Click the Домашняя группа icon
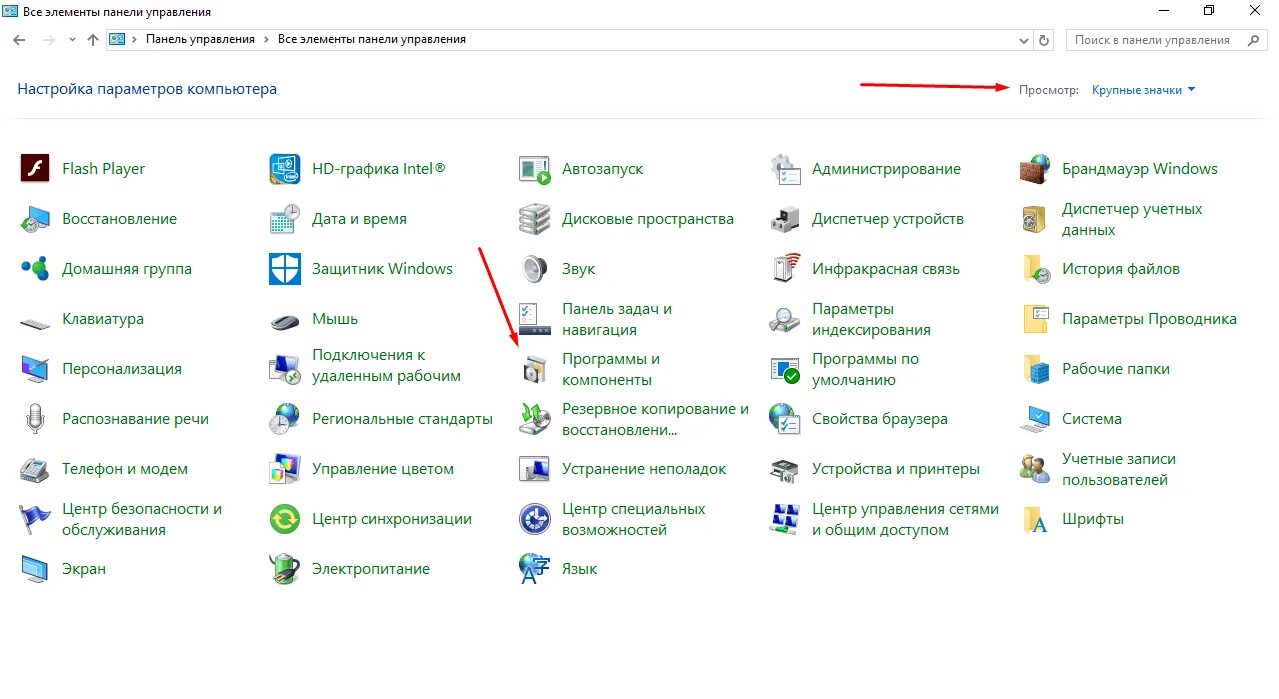The height and width of the screenshot is (699, 1279). point(35,269)
